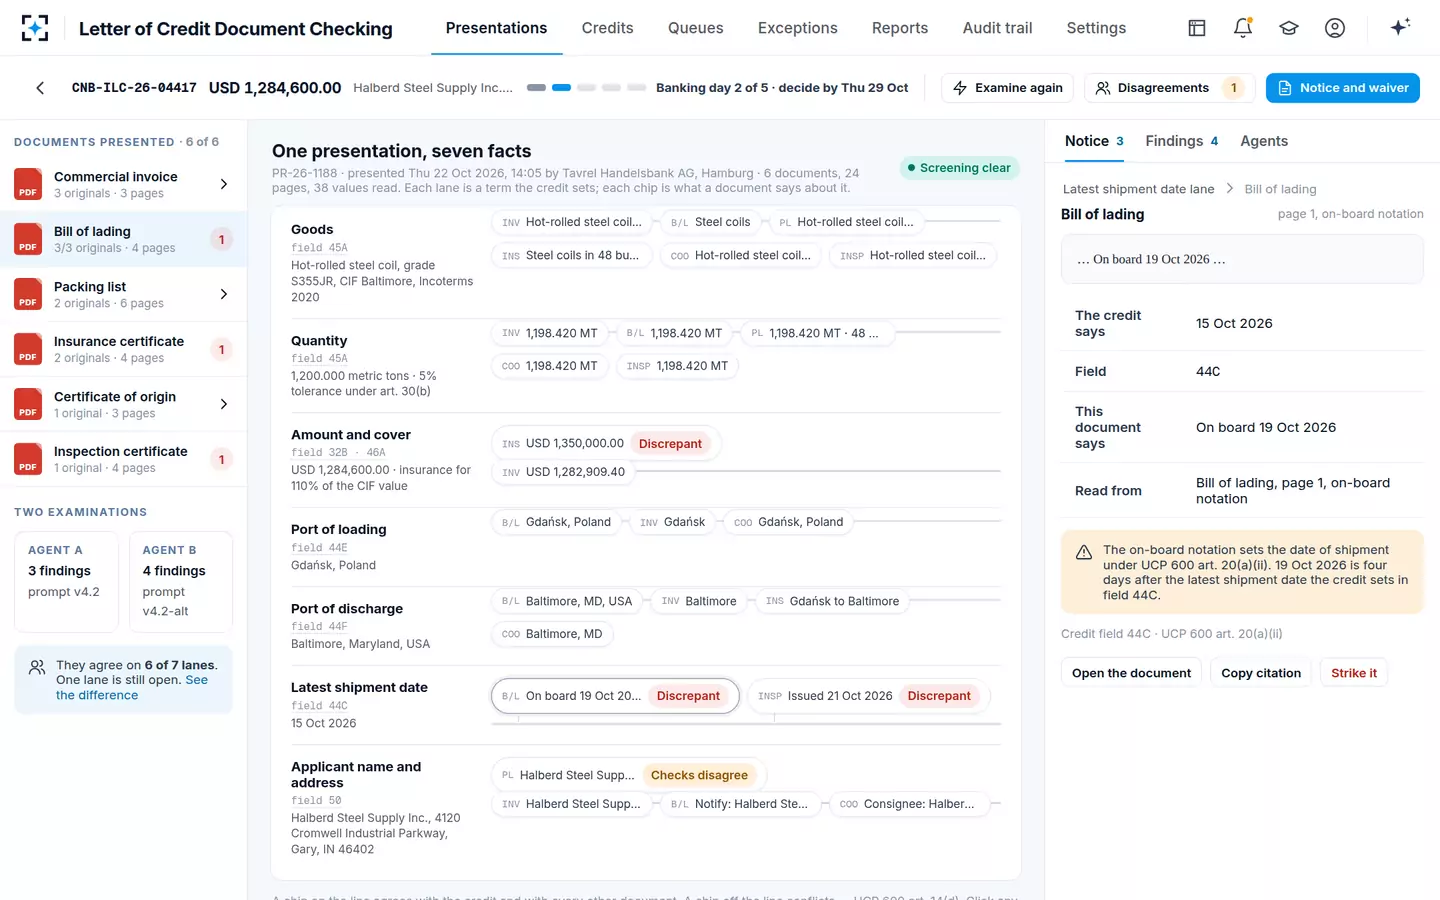Expand the Commercial invoice row chevron
1440x900 pixels.
tap(223, 184)
